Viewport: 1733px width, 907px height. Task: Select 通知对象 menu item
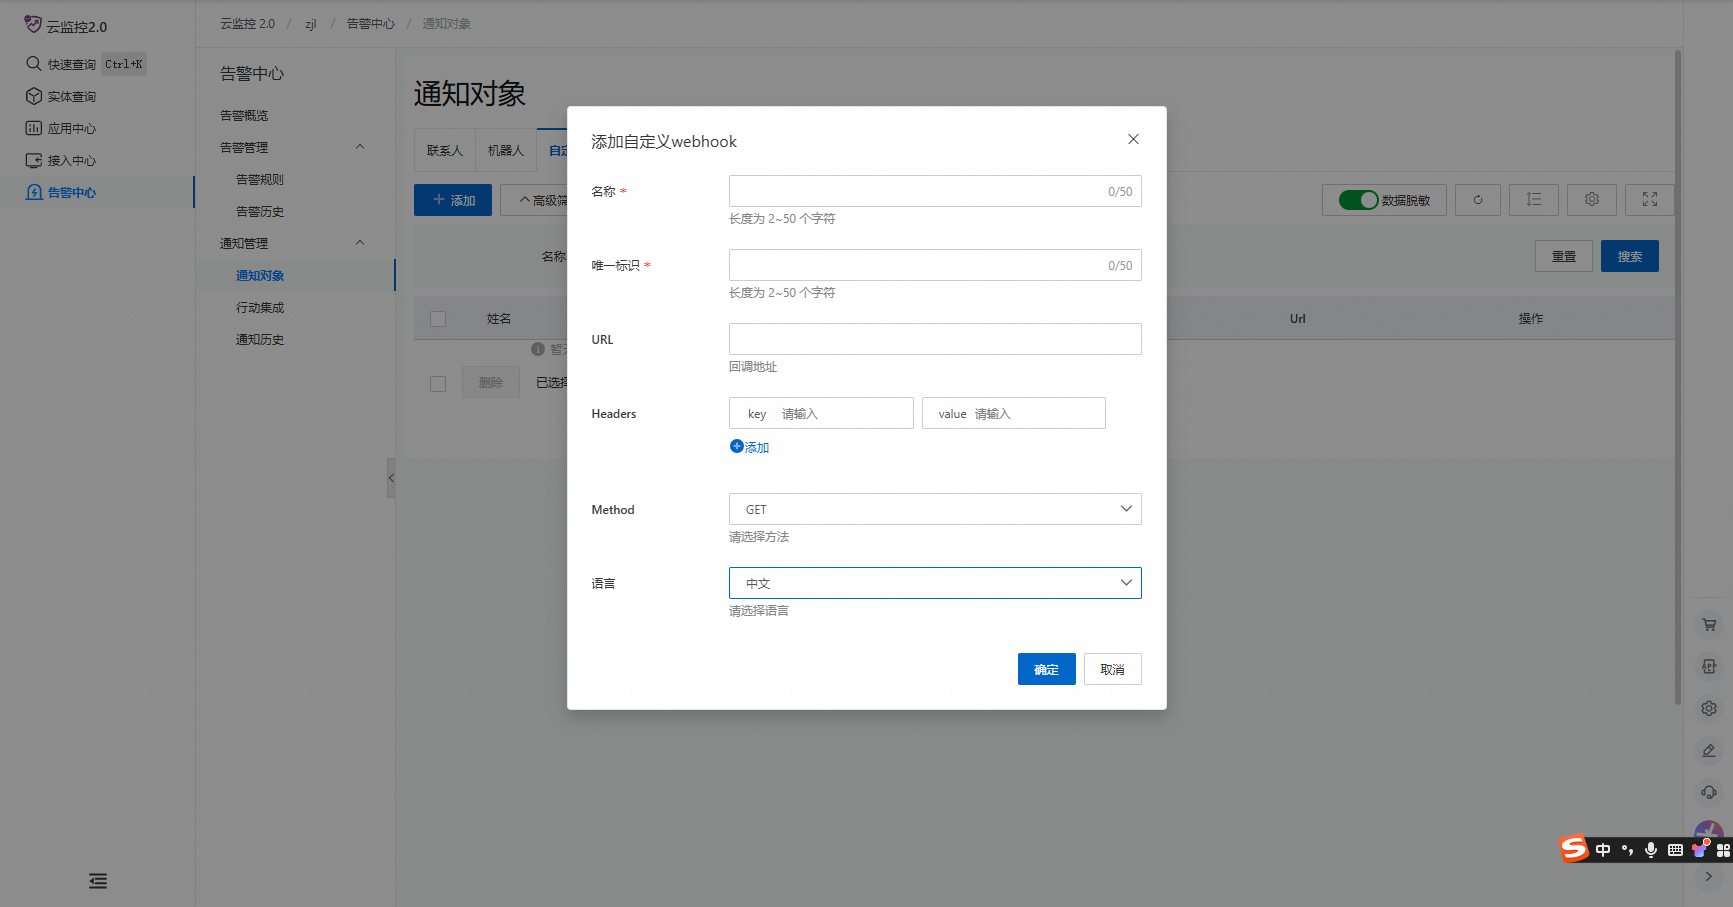tap(260, 275)
